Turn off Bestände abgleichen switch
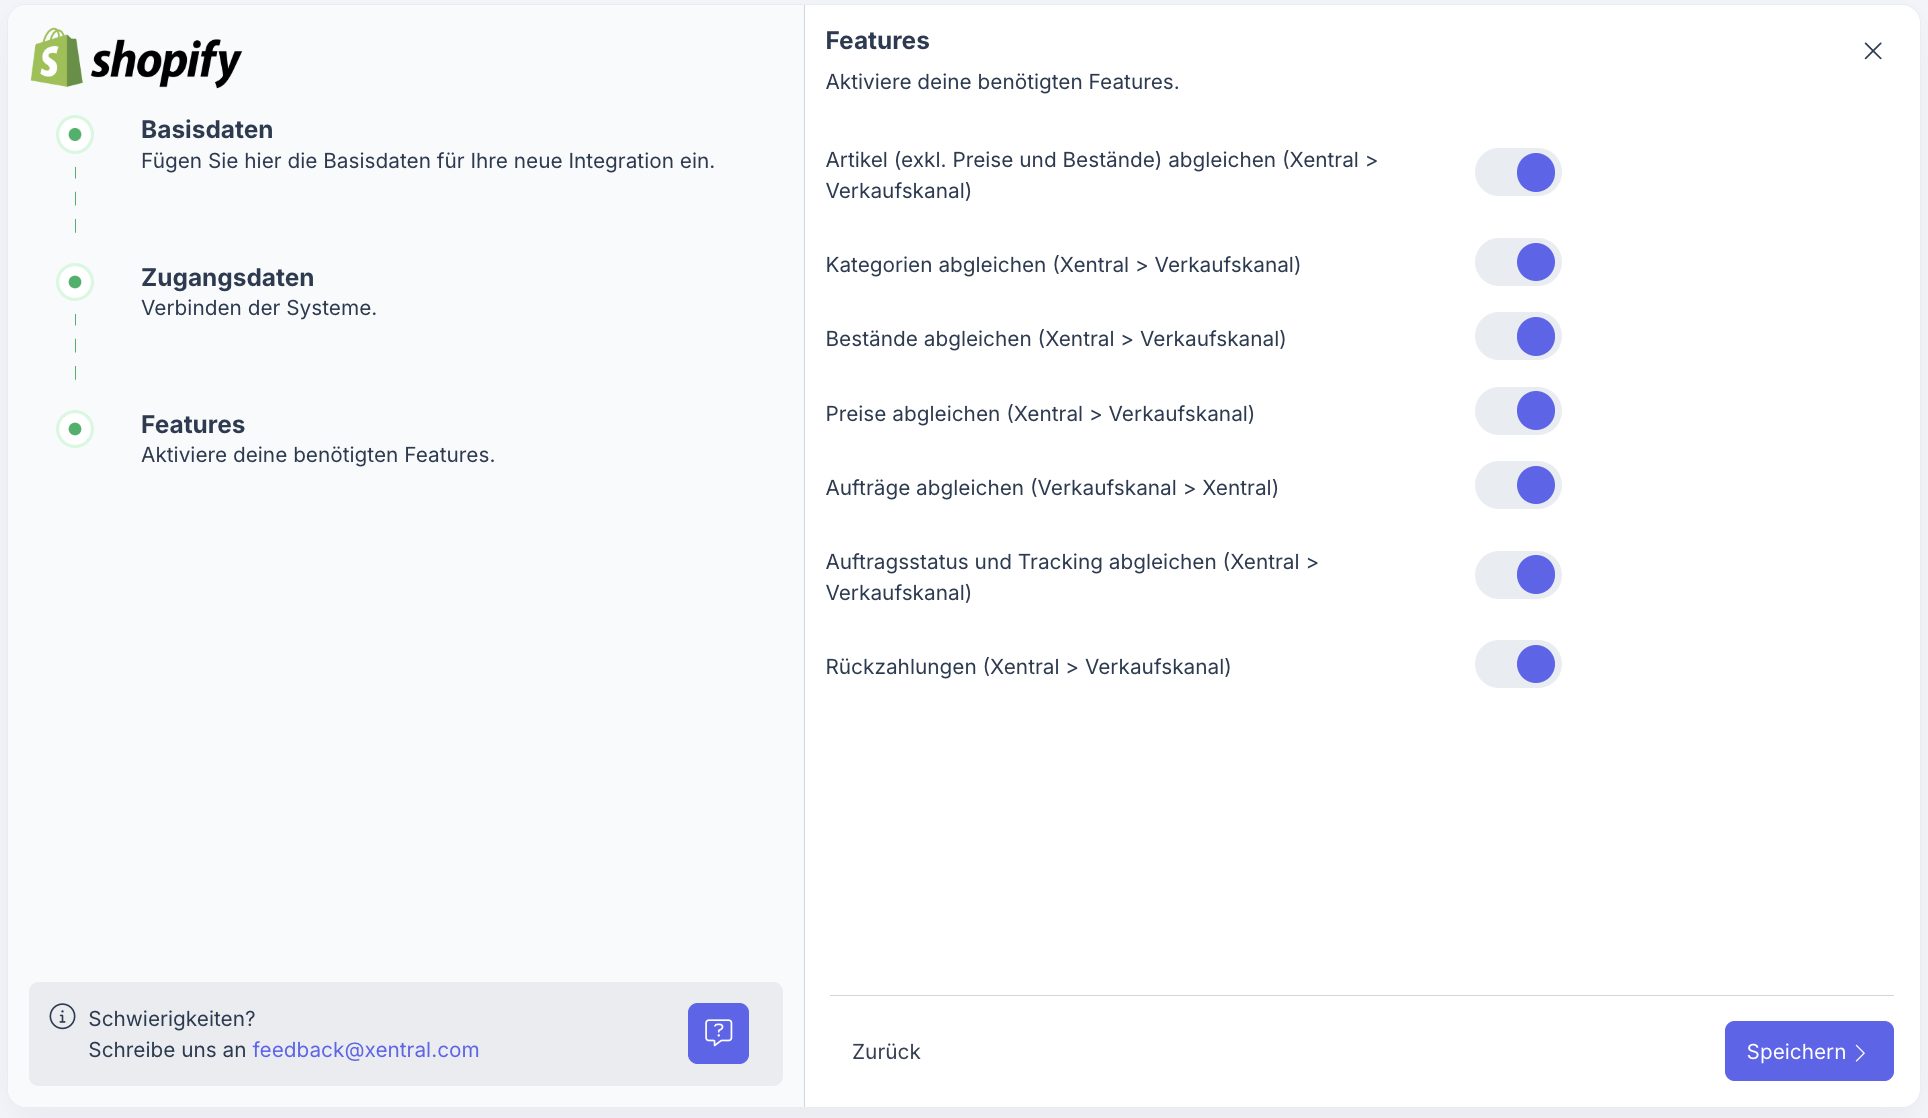The width and height of the screenshot is (1928, 1118). point(1518,337)
